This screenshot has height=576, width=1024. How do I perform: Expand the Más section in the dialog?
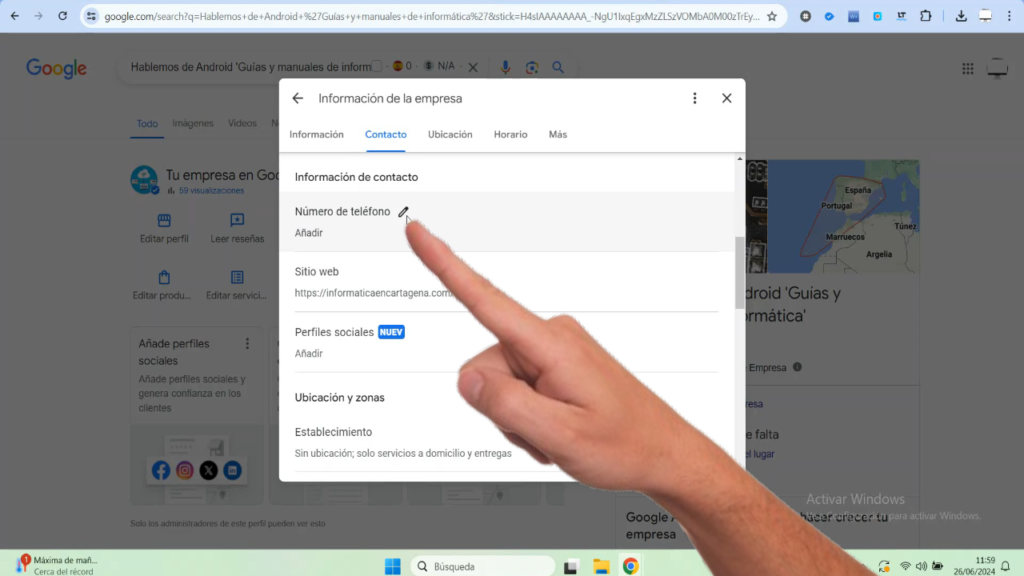(x=557, y=134)
